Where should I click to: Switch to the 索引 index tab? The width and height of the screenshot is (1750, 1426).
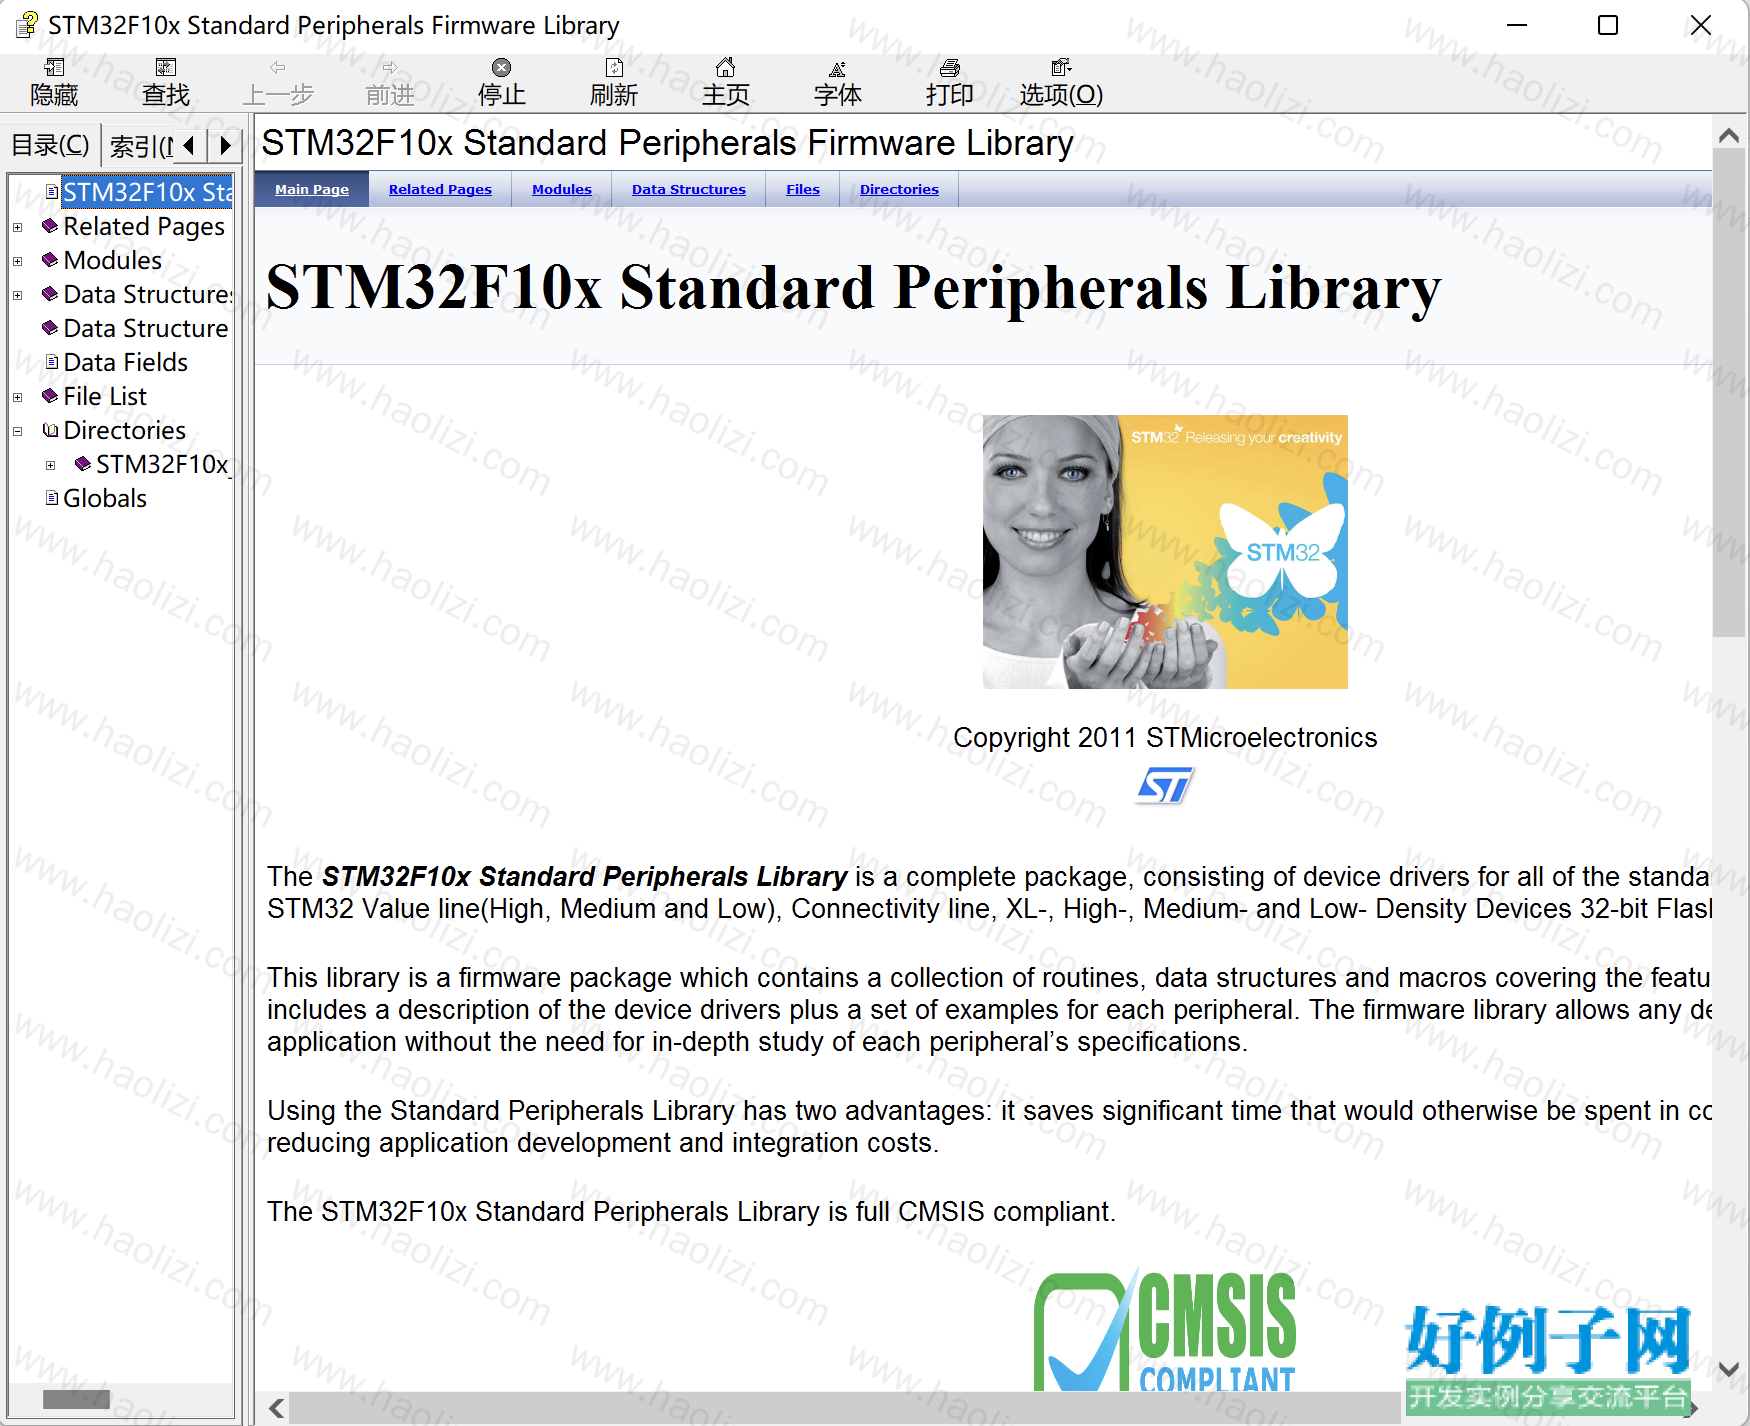139,146
